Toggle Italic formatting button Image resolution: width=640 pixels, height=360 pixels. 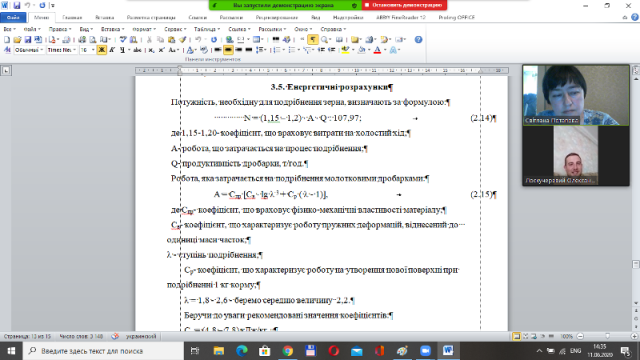tap(112, 50)
